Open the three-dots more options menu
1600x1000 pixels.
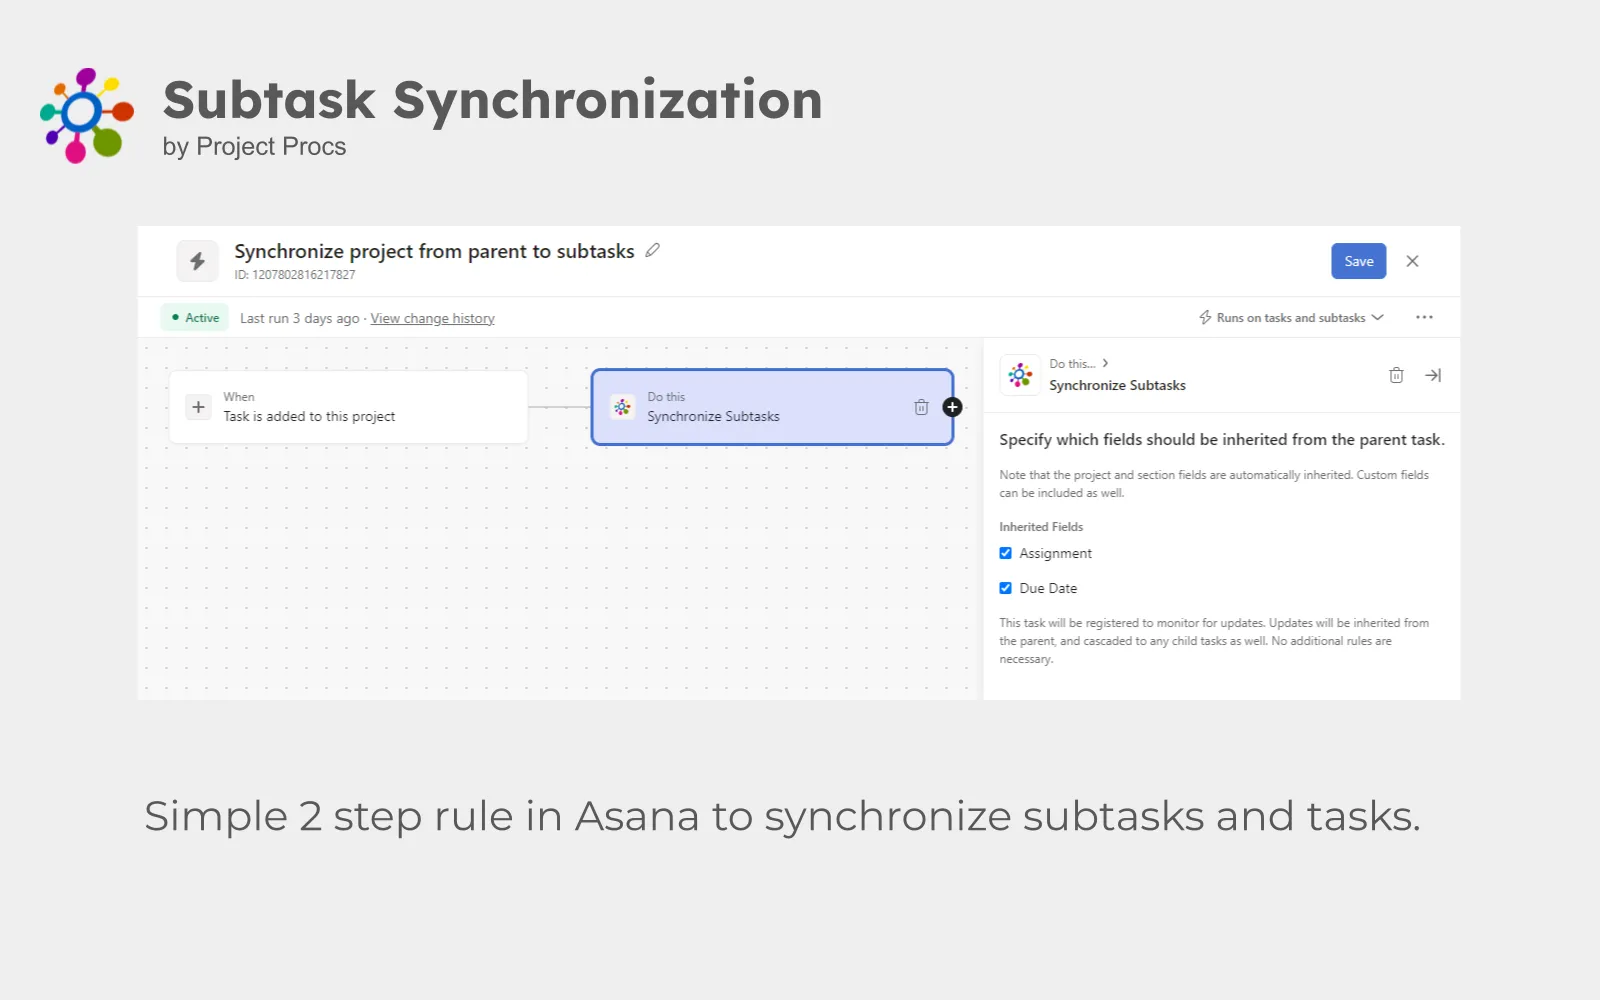tap(1424, 317)
